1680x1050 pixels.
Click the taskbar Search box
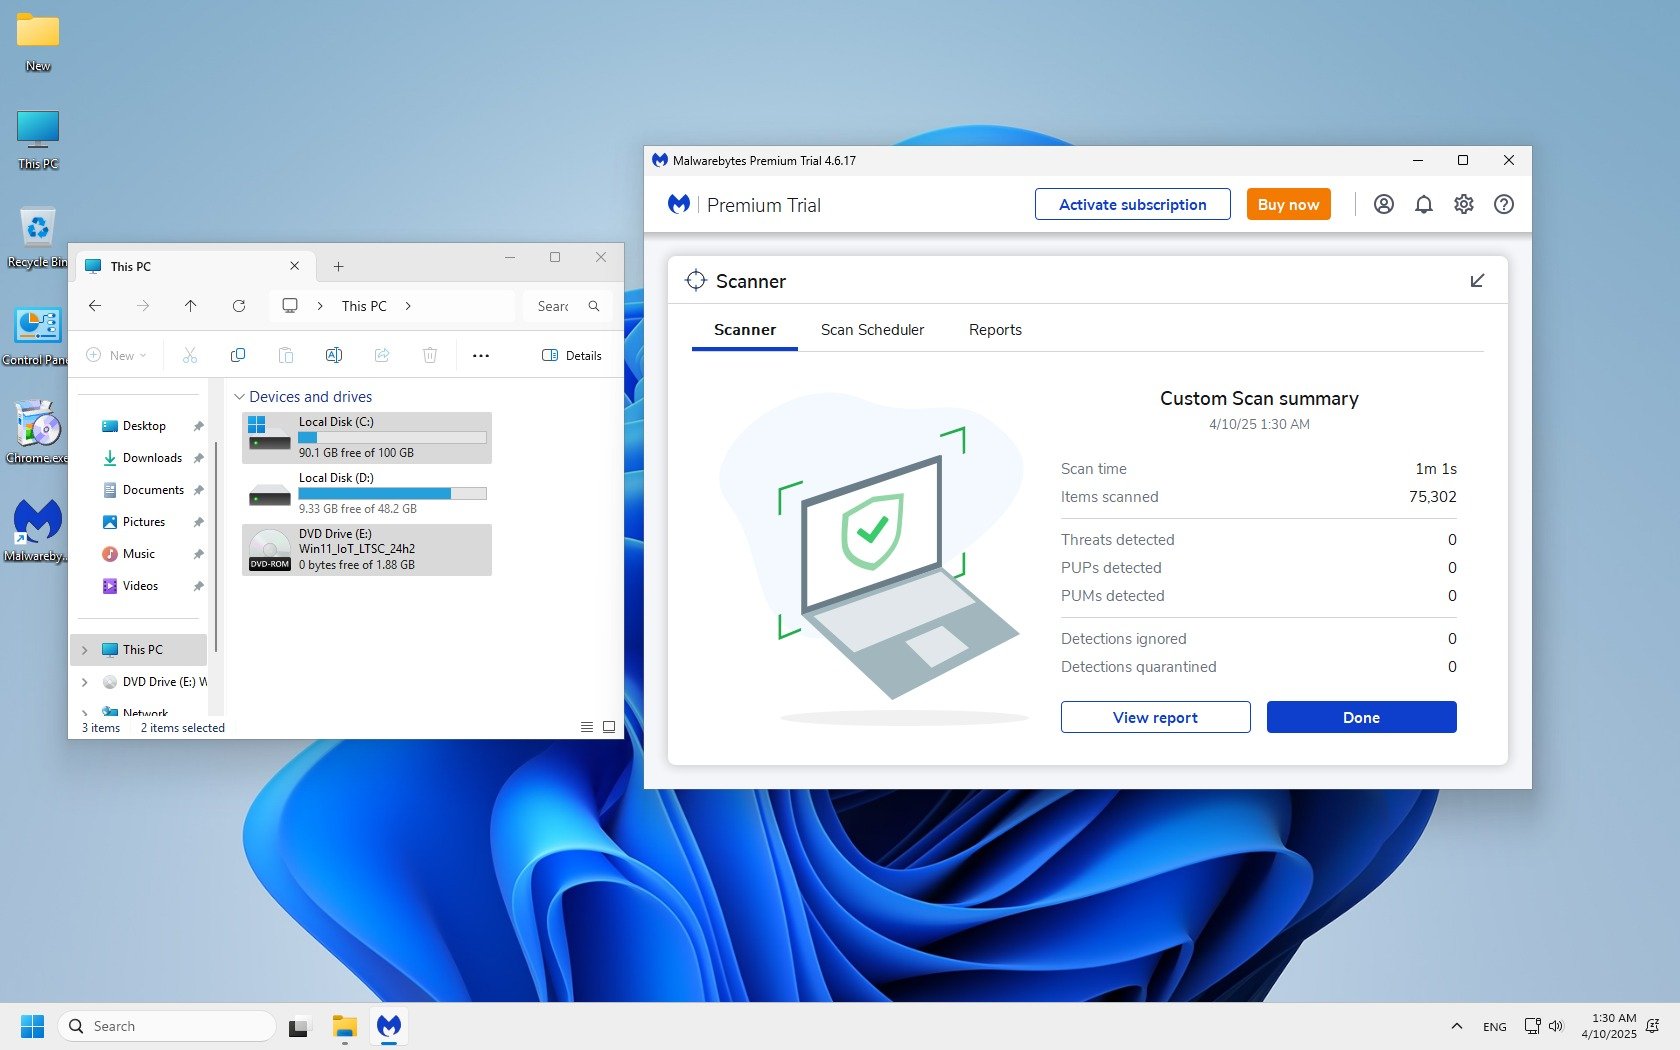coord(167,1026)
